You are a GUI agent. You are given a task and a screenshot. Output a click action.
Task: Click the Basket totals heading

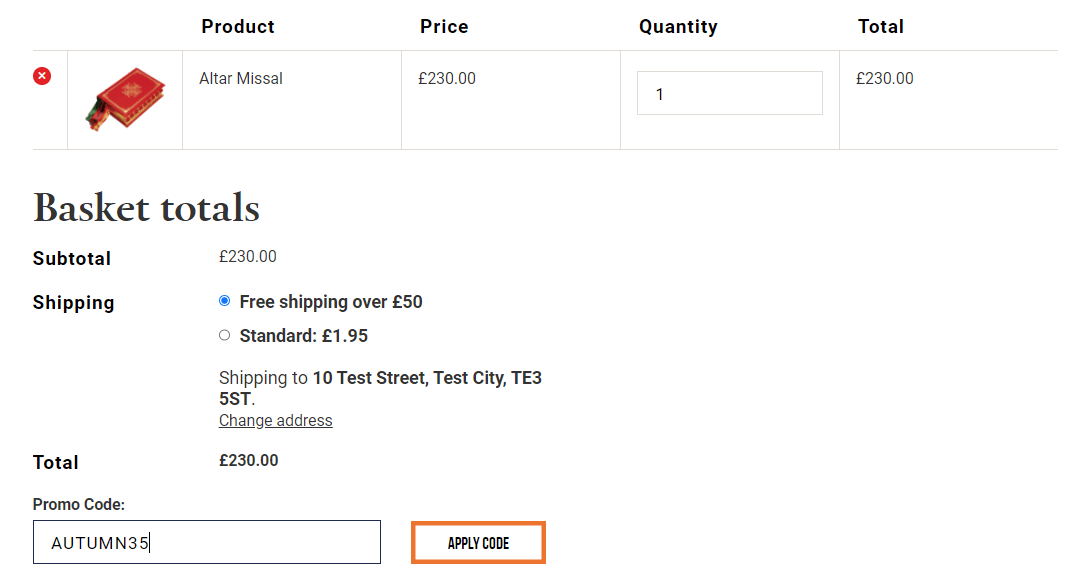pyautogui.click(x=146, y=208)
